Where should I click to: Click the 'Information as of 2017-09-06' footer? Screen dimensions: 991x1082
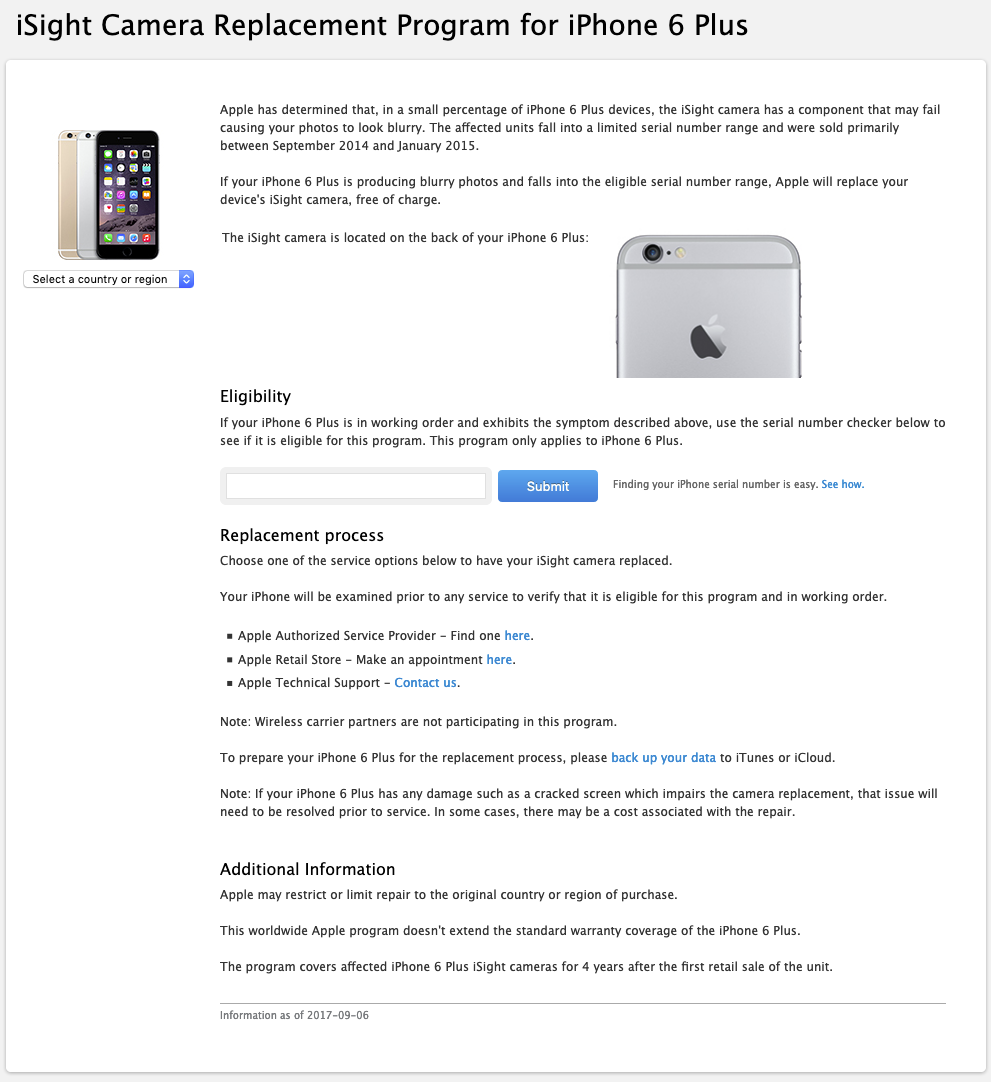(295, 1015)
